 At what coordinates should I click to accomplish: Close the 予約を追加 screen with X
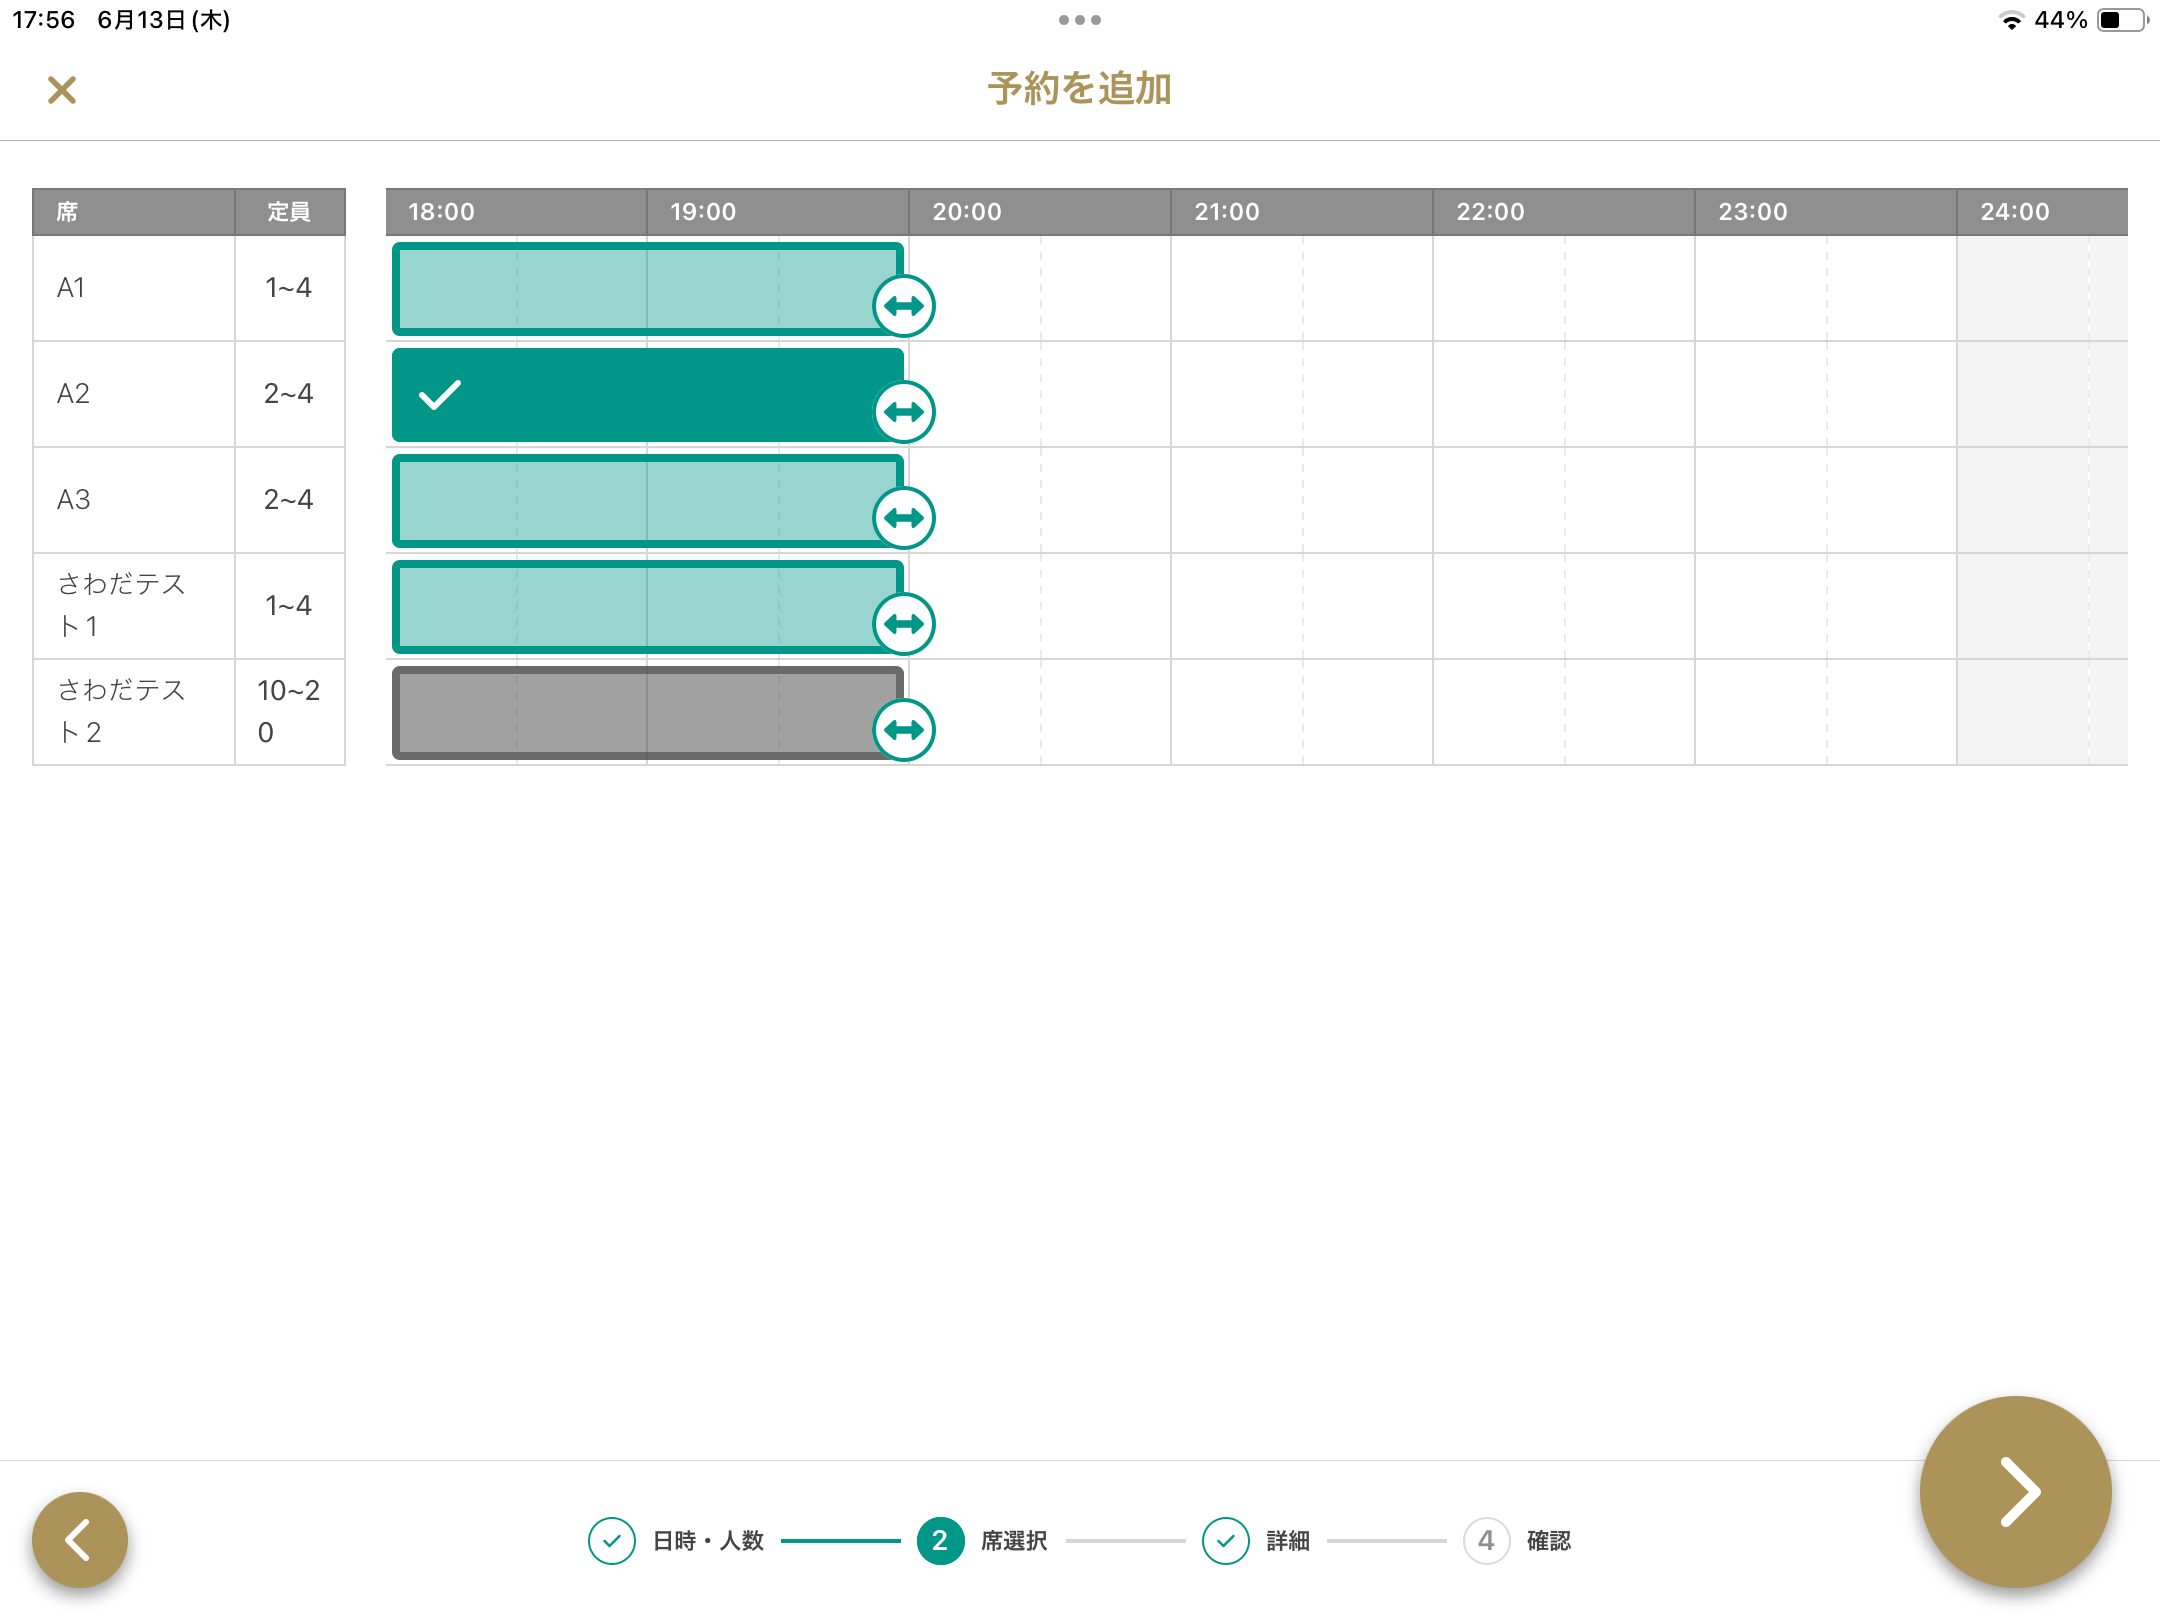point(62,90)
